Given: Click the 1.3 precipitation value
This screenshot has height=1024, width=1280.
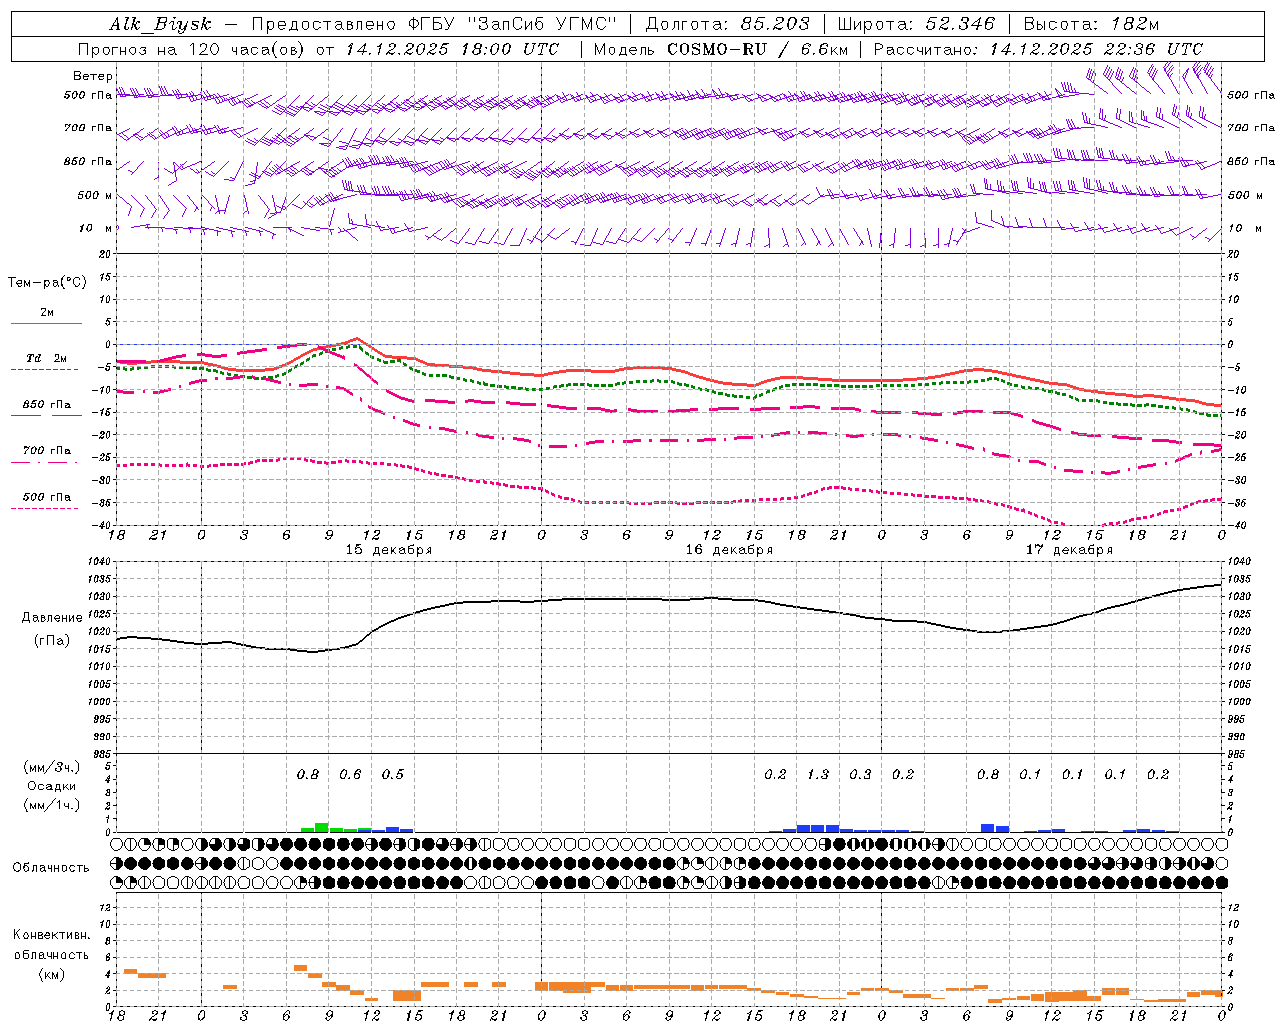Looking at the screenshot, I should click(x=818, y=774).
